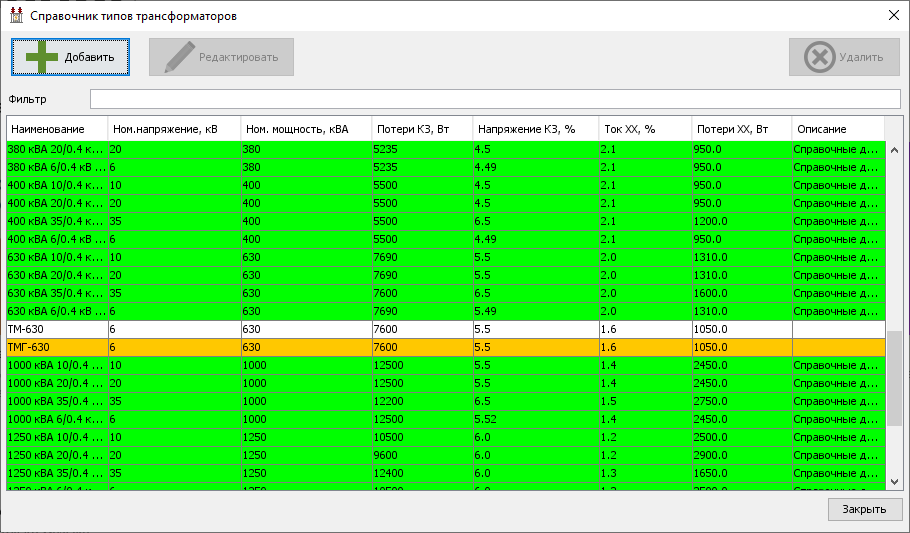This screenshot has height=533, width=910.
Task: Click the Удалить button with the cross icon
Action: (x=844, y=57)
